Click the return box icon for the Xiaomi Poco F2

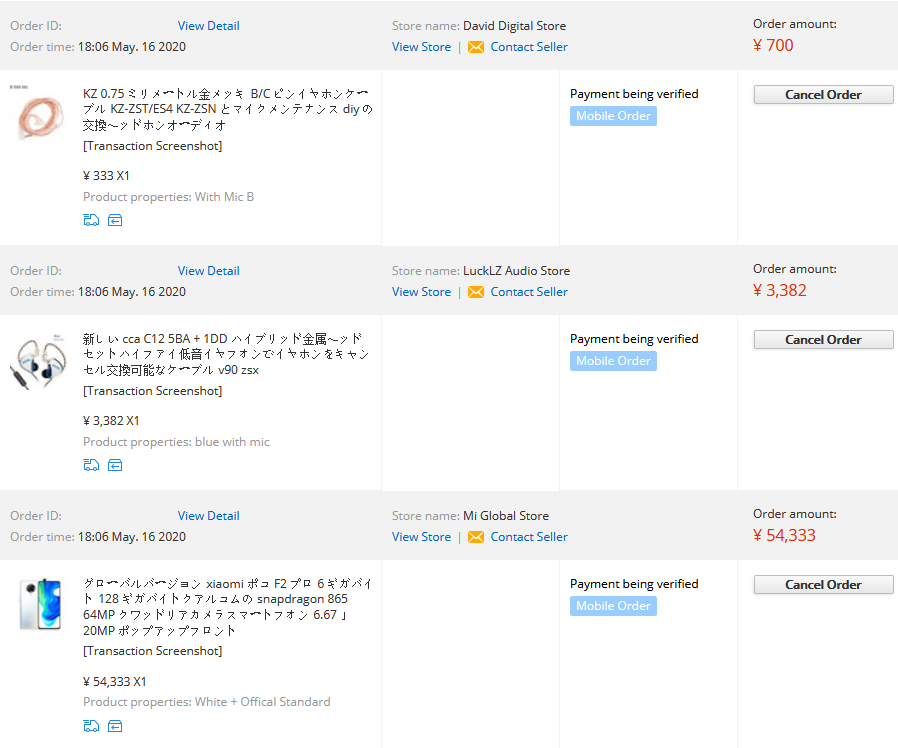click(x=115, y=726)
